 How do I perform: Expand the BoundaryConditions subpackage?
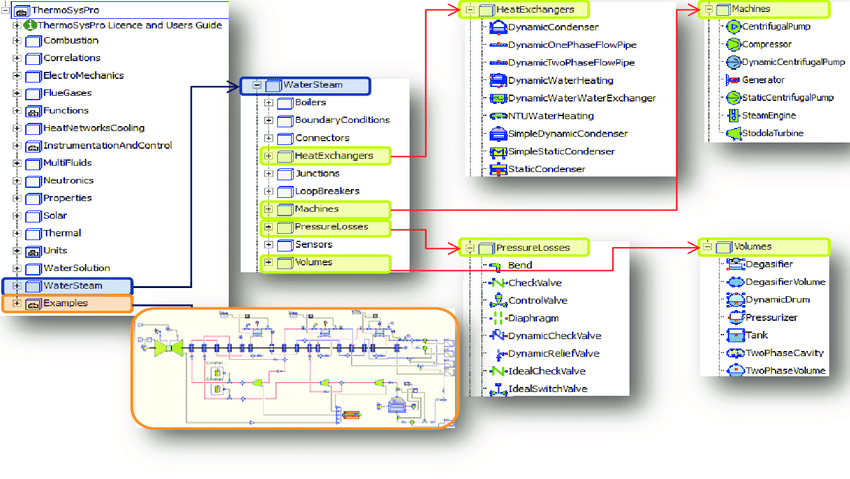pyautogui.click(x=268, y=120)
